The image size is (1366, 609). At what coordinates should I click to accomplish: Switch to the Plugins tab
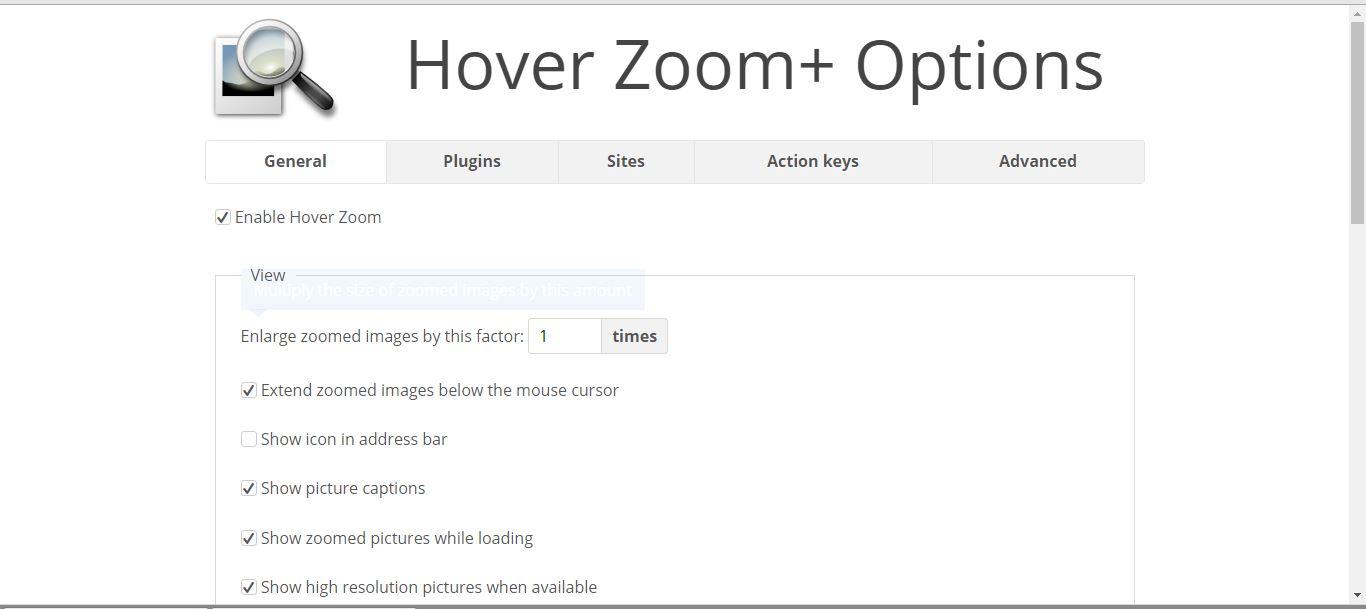tap(471, 161)
